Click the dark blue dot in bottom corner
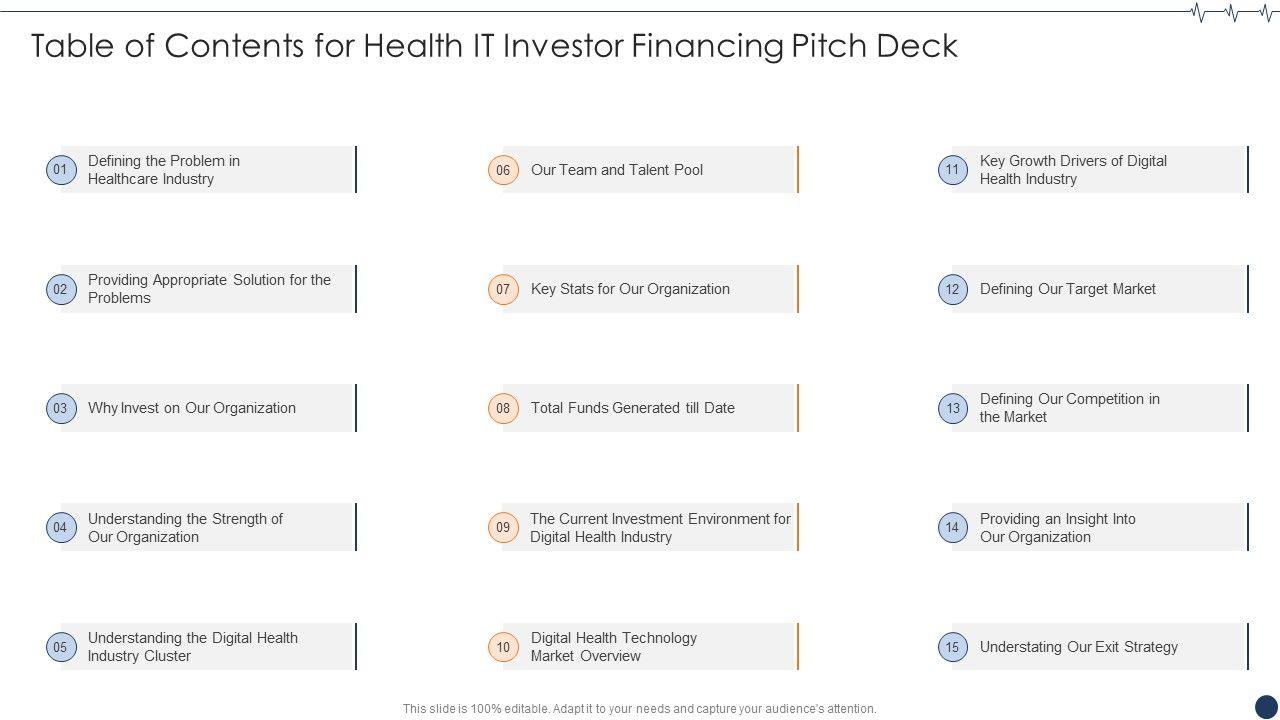The image size is (1280, 720). [x=1266, y=706]
